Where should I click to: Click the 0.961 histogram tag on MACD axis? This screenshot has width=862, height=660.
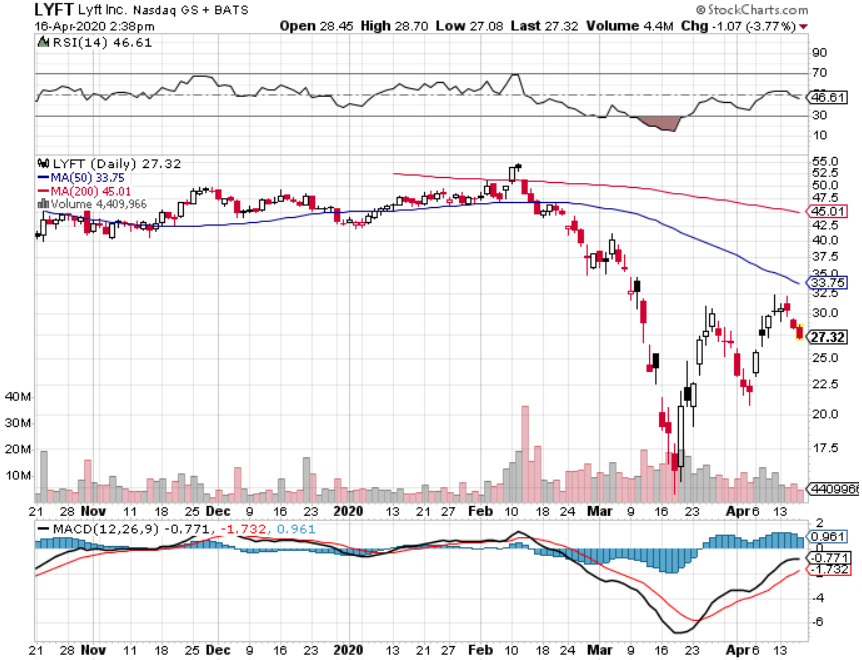click(827, 536)
